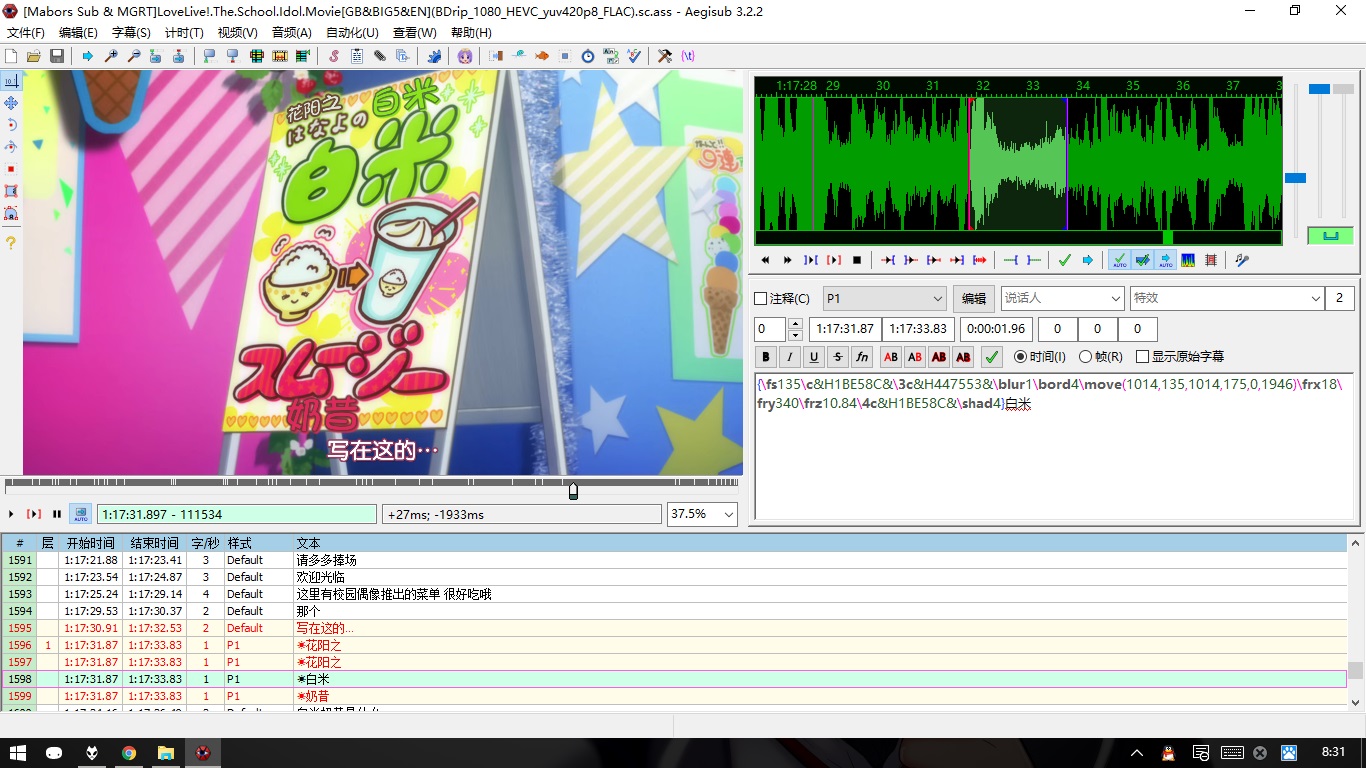Select the rotate on Z axis tool
The height and width of the screenshot is (768, 1366).
(x=11, y=125)
